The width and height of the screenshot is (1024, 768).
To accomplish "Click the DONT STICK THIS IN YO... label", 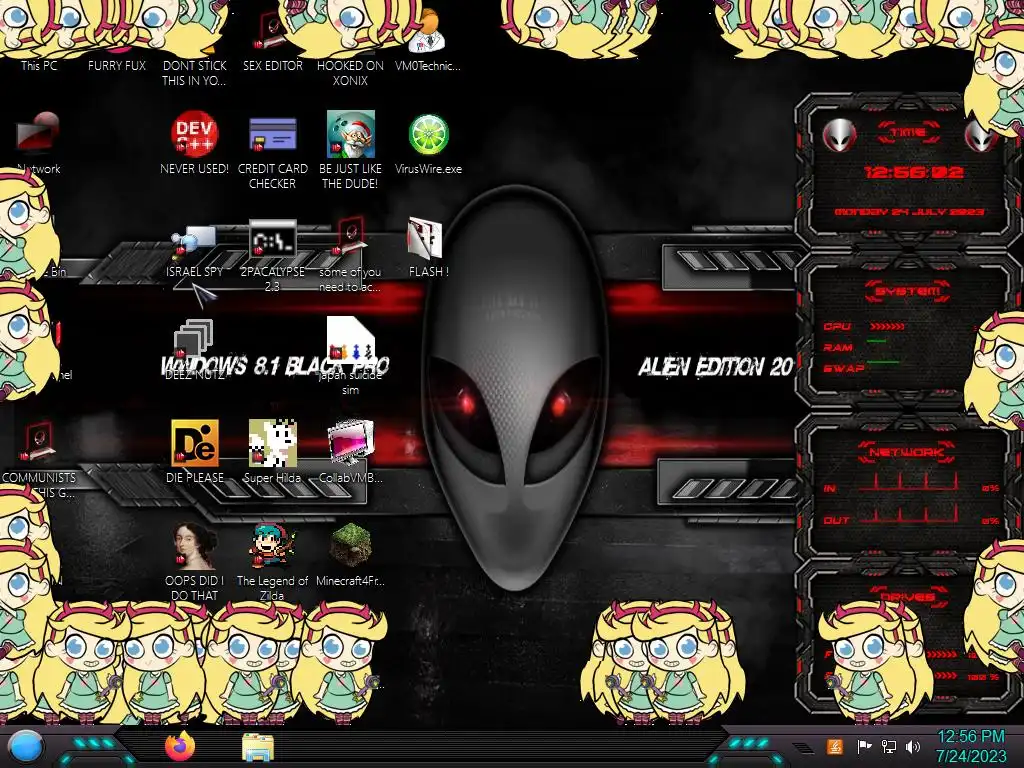I will [x=194, y=73].
